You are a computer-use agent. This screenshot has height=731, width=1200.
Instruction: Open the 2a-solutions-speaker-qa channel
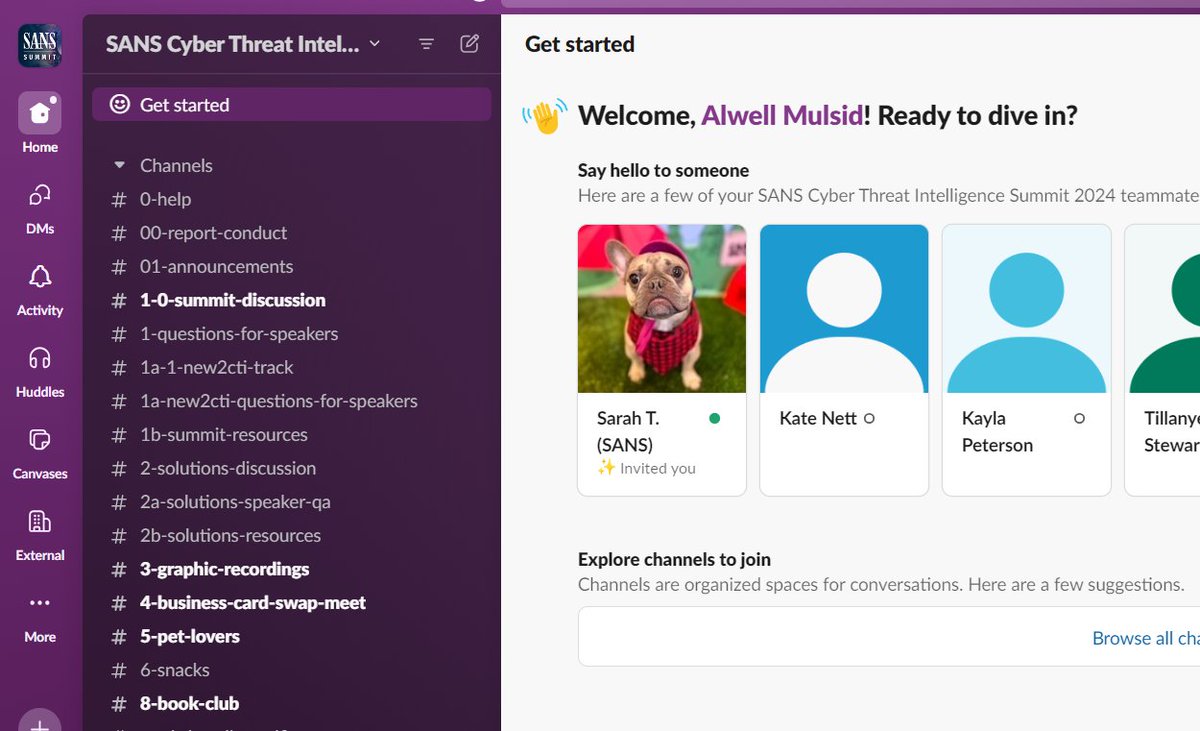291,502
